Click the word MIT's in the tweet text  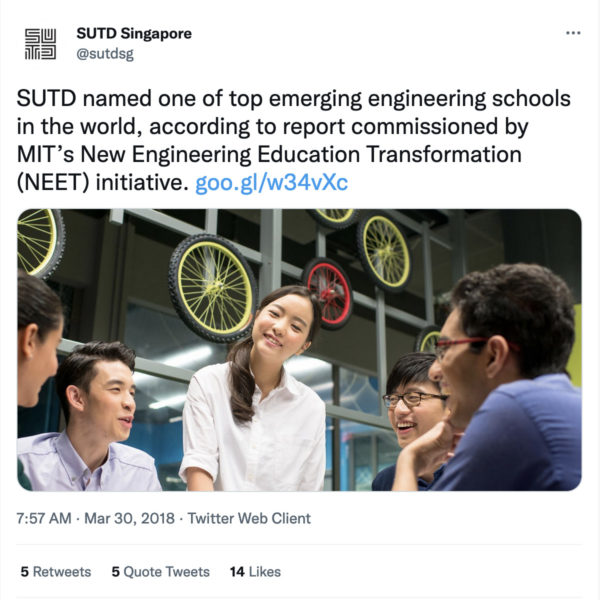coord(46,155)
